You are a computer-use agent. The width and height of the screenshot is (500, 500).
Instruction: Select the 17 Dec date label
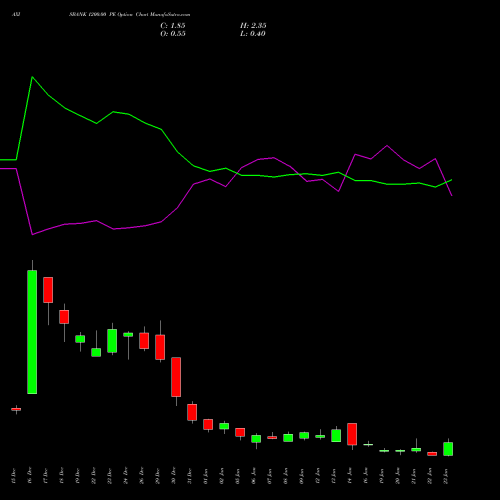(x=46, y=476)
